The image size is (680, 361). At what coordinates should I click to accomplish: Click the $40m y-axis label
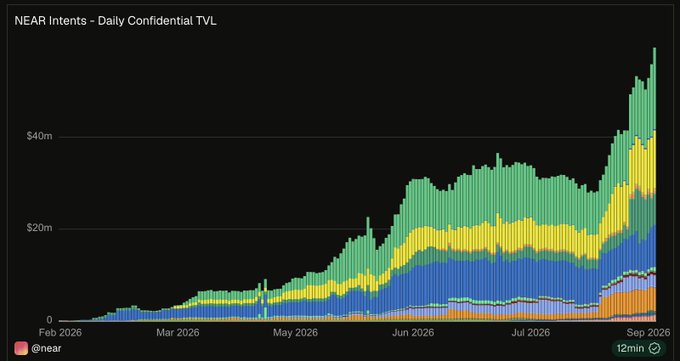pos(39,136)
